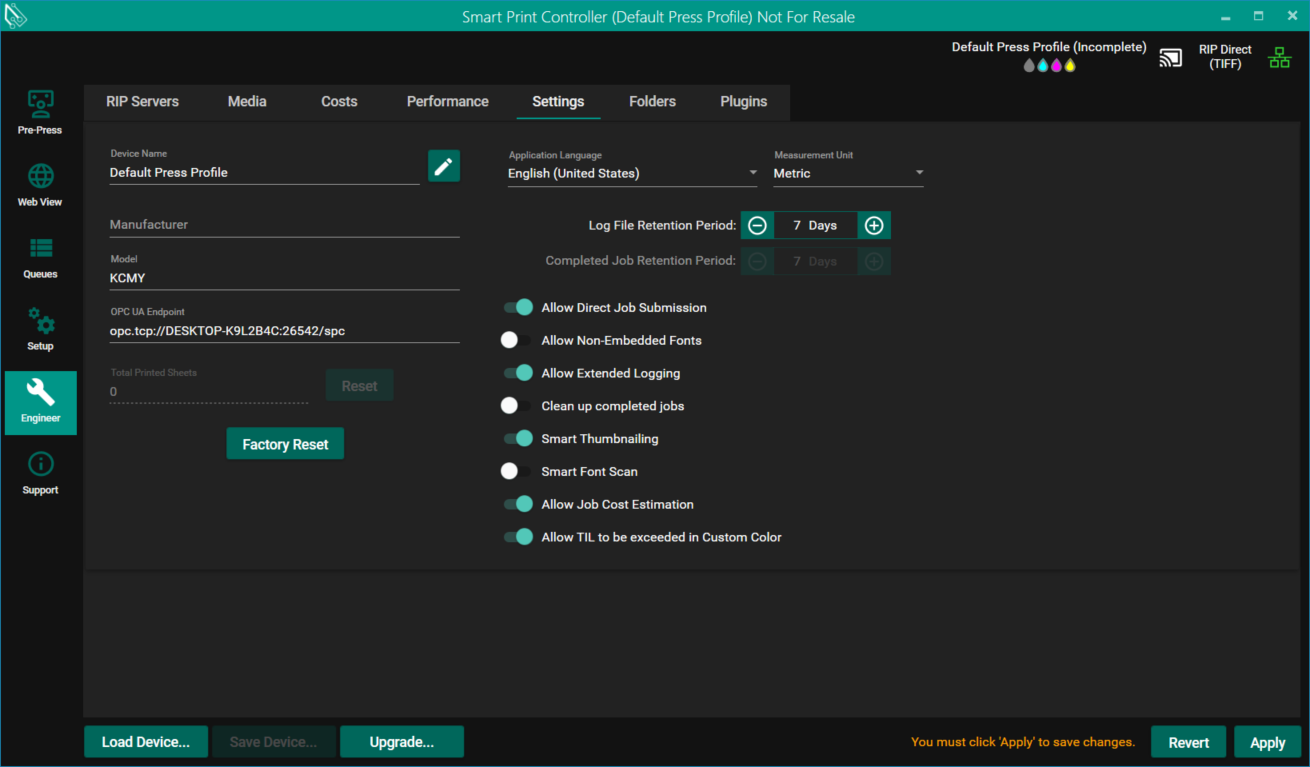This screenshot has height=767, width=1310.
Task: Expand the Measurement Unit dropdown
Action: click(848, 174)
